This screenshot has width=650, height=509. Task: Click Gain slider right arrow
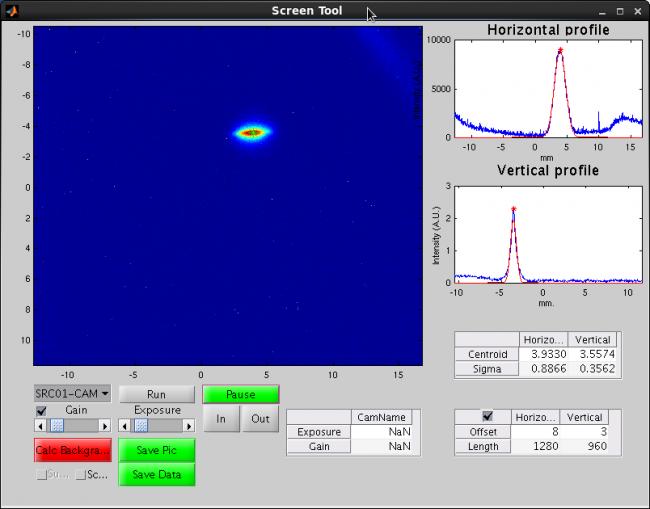105,426
